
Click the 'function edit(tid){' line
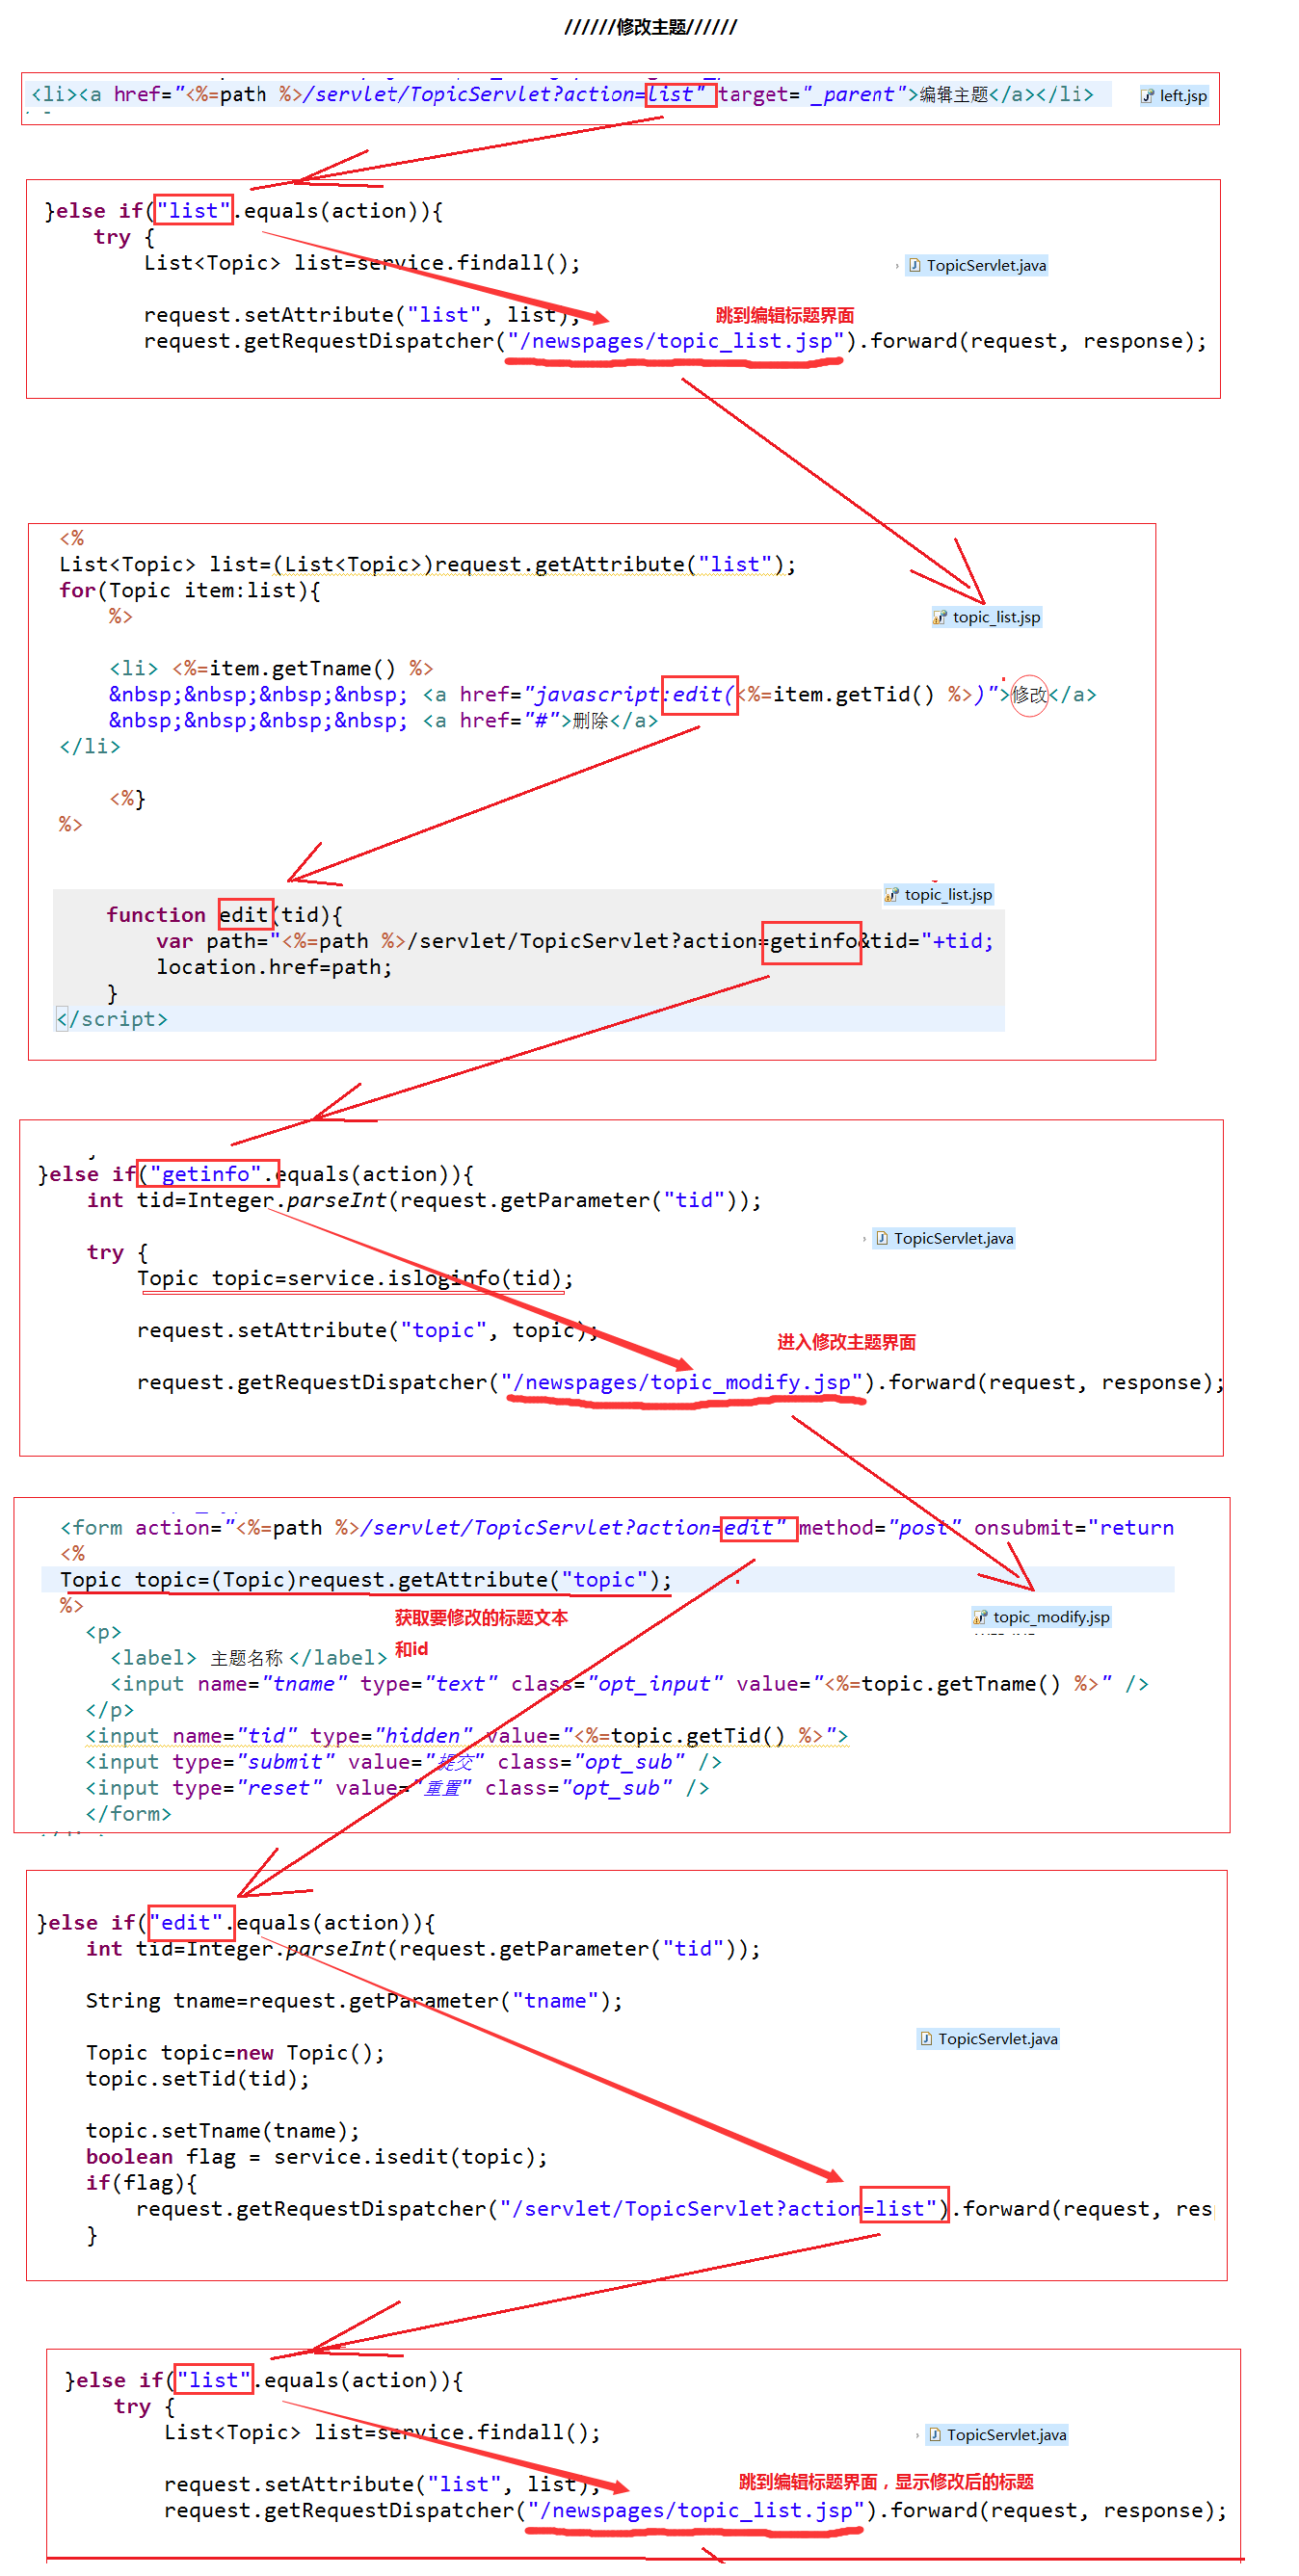point(225,914)
